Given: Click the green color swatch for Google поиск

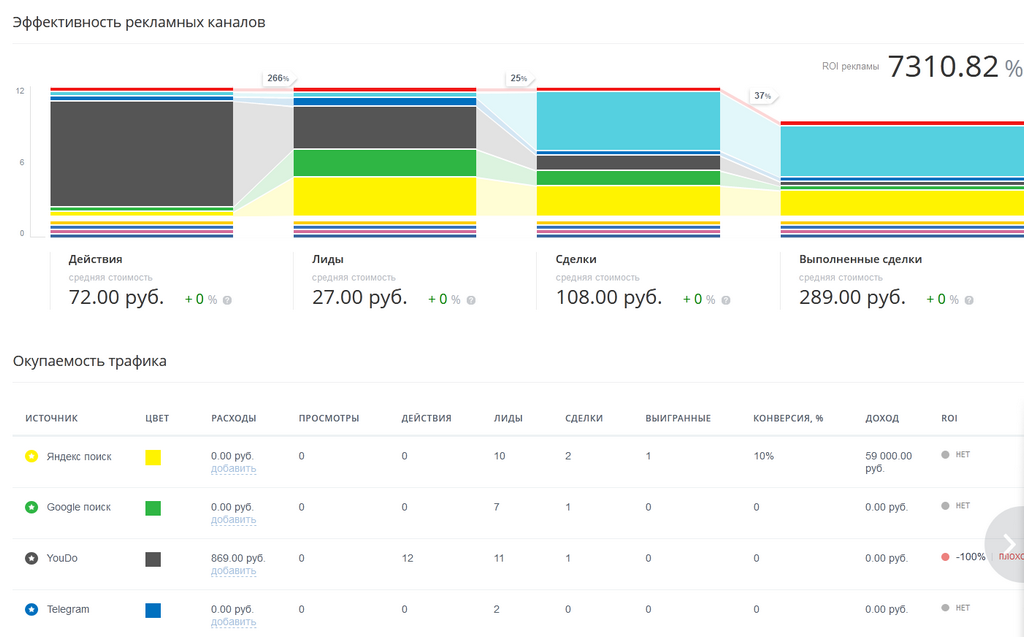Looking at the screenshot, I should point(153,508).
